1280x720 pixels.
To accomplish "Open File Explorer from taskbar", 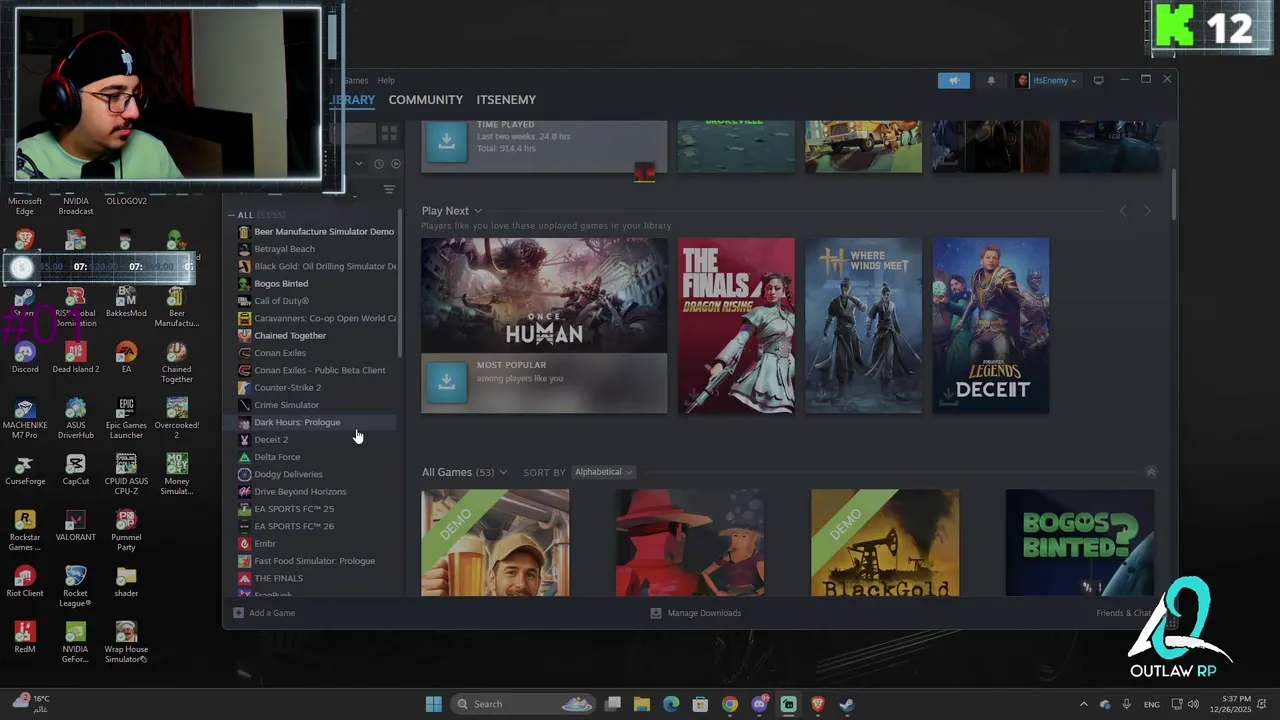I will 642,704.
